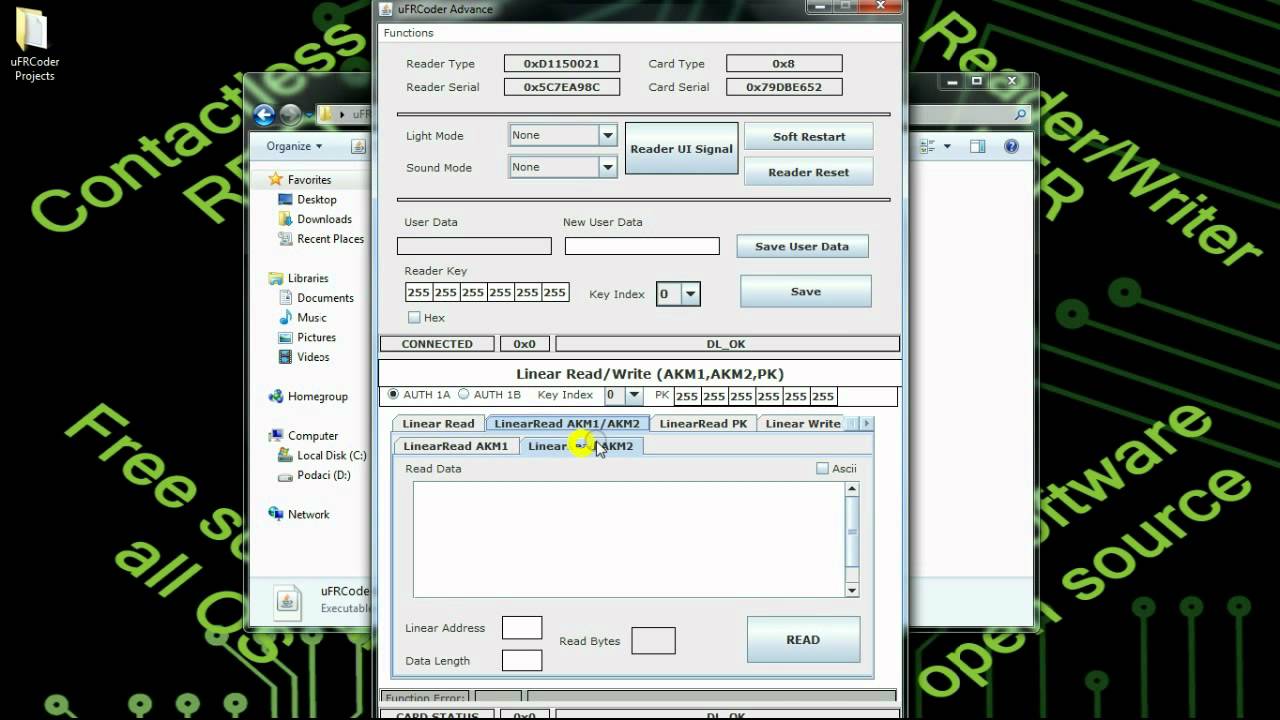Open the Documents library
This screenshot has height=720, width=1280.
click(x=325, y=298)
